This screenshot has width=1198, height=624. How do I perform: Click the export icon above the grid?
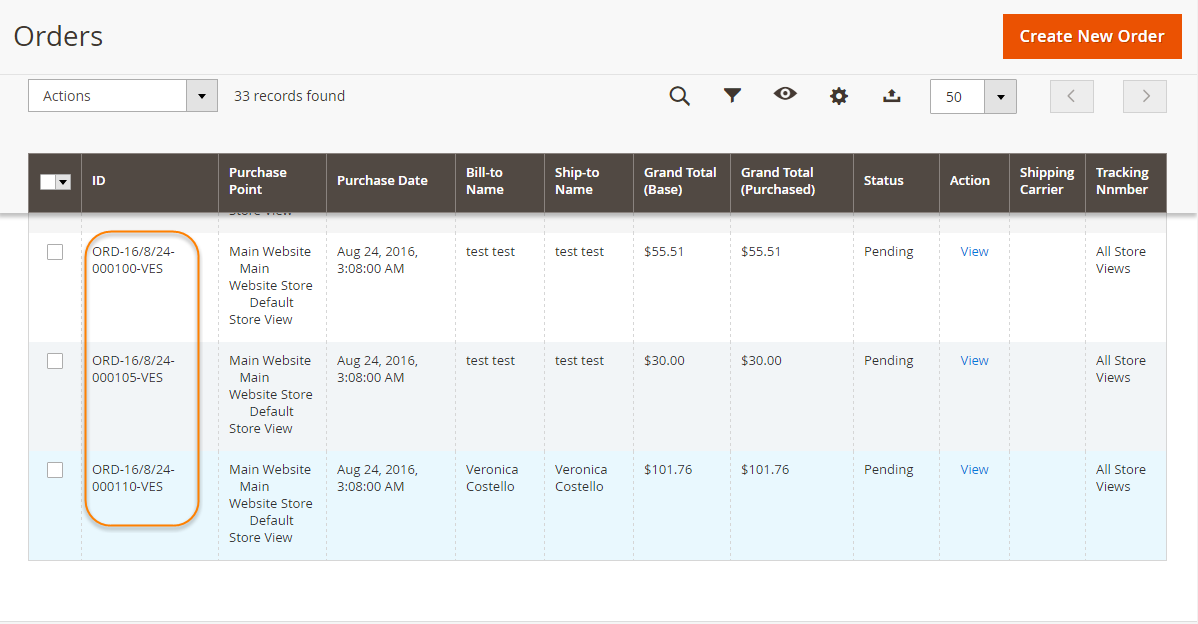(x=891, y=96)
